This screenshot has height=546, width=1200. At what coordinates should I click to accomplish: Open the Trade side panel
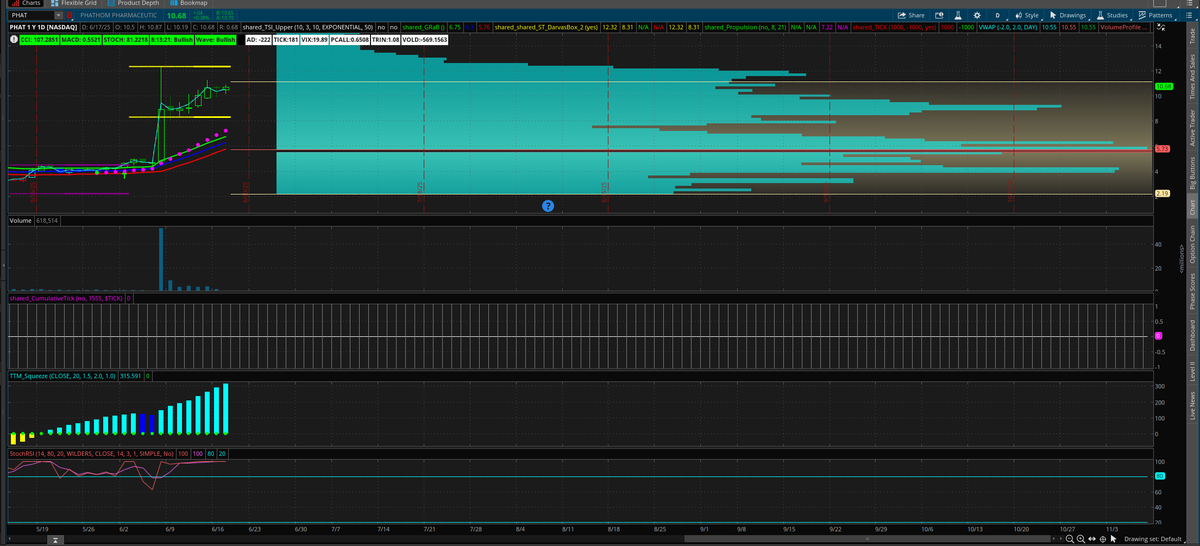(x=1192, y=37)
